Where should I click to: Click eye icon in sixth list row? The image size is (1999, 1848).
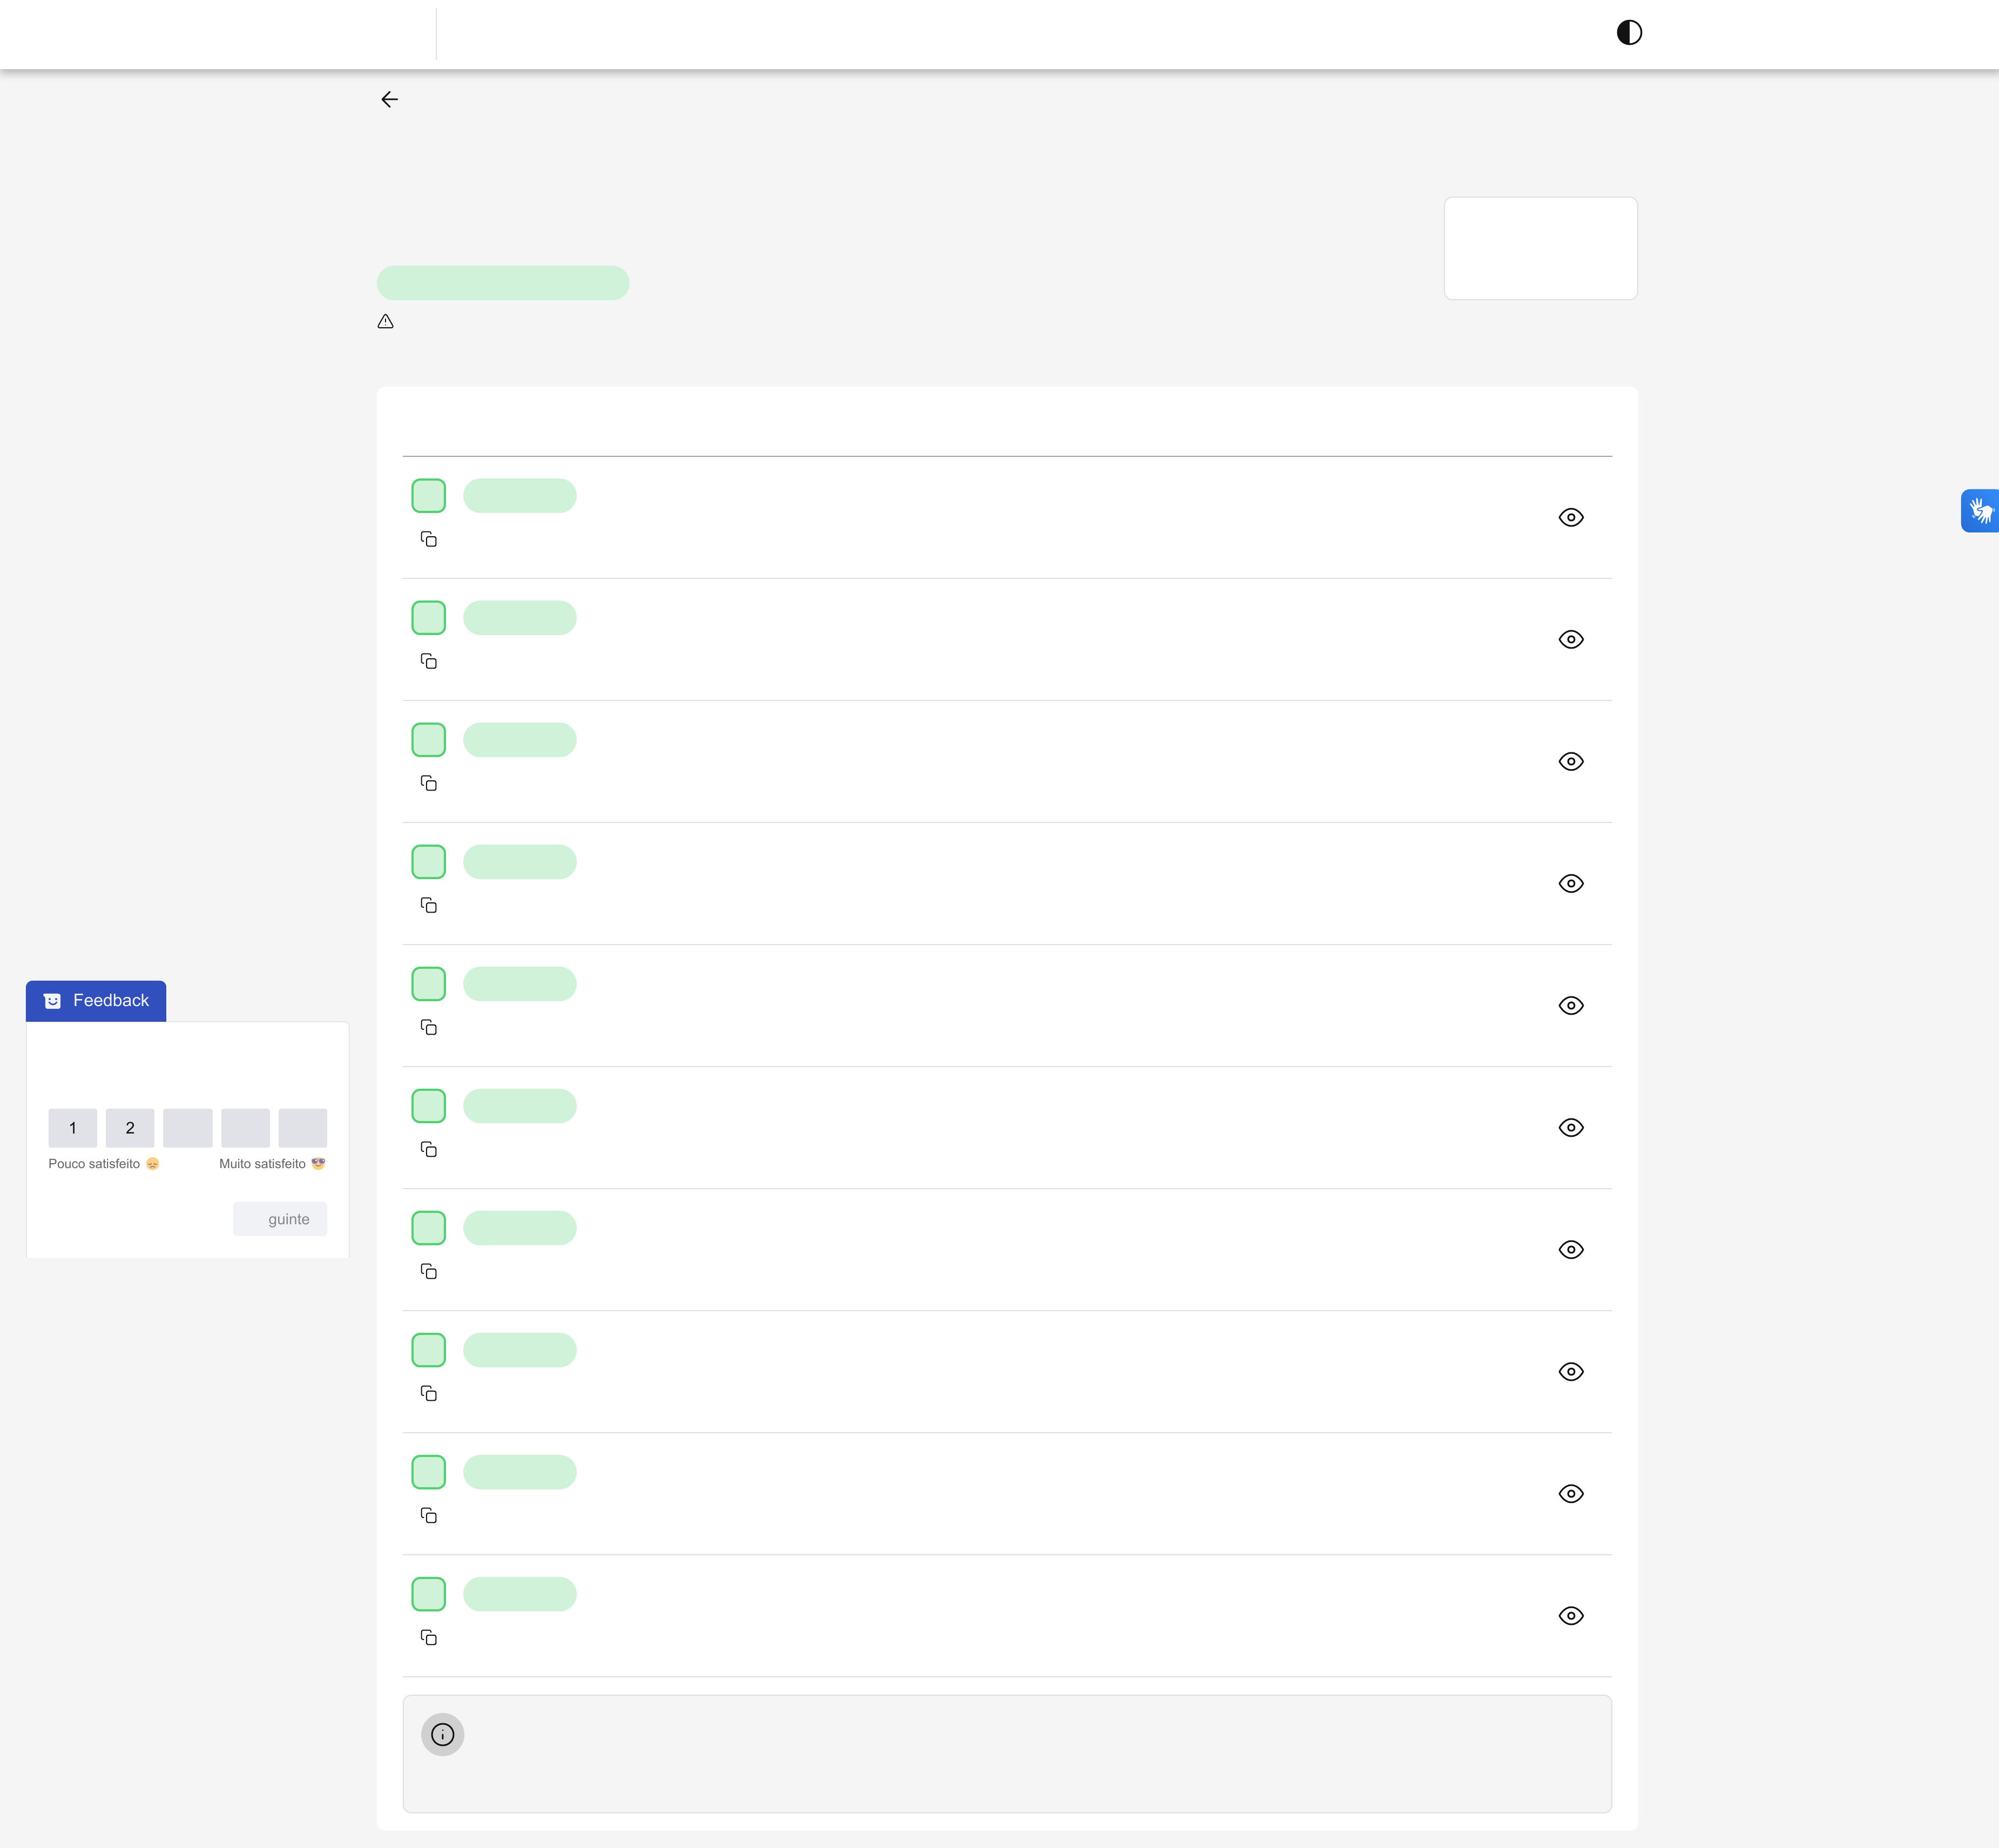(1571, 1128)
